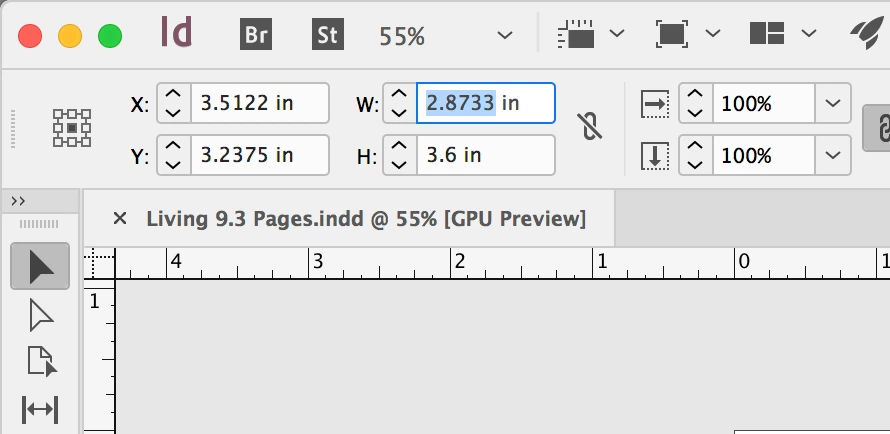
Task: Open the Scale X percentage dropdown
Action: [x=833, y=103]
